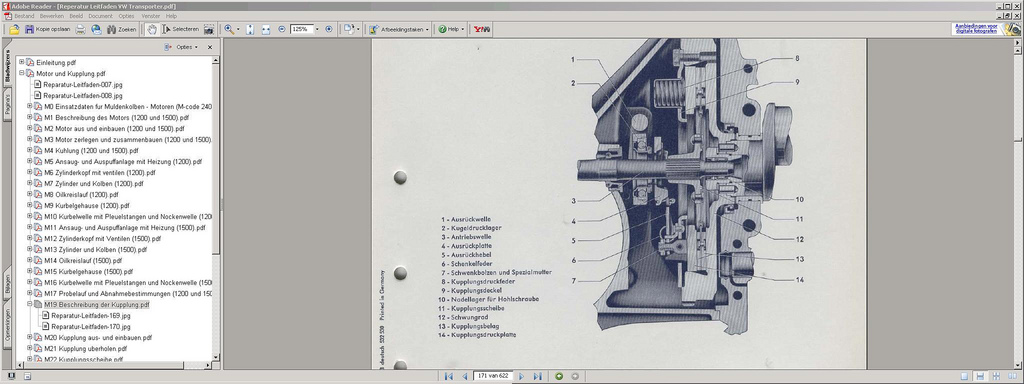
Task: Click the printer icon in toolbar
Action: pos(80,29)
